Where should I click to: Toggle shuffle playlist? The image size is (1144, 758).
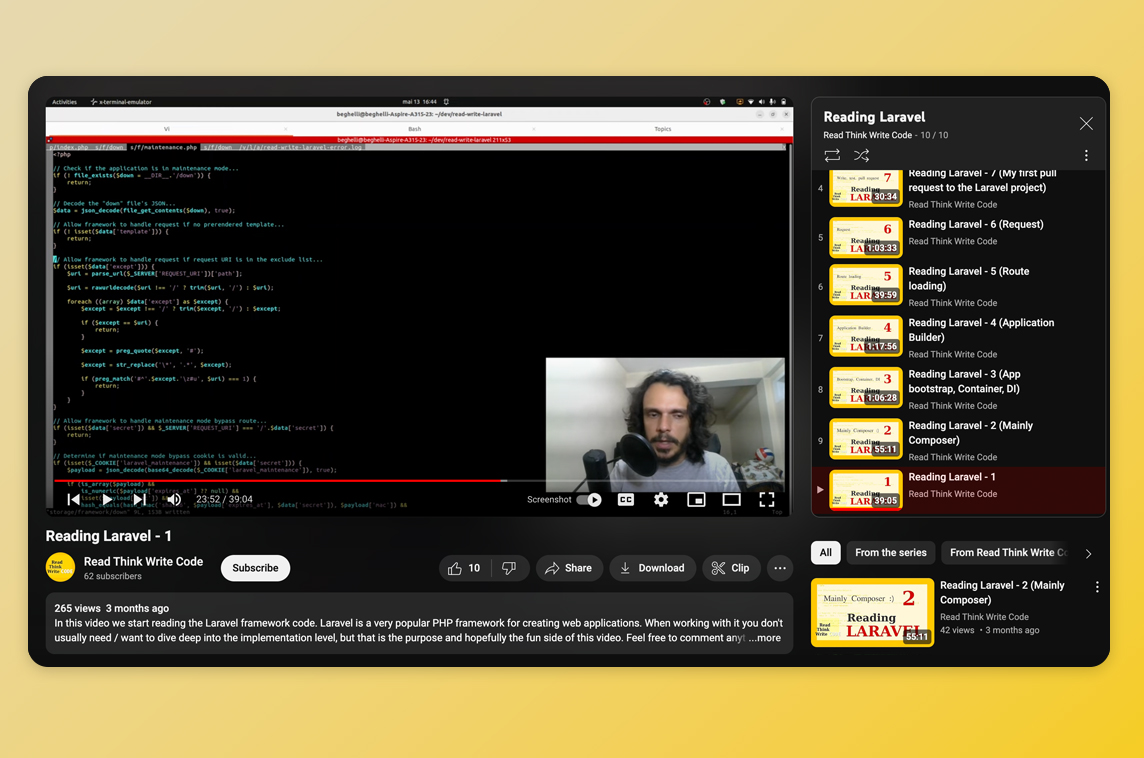click(x=862, y=155)
